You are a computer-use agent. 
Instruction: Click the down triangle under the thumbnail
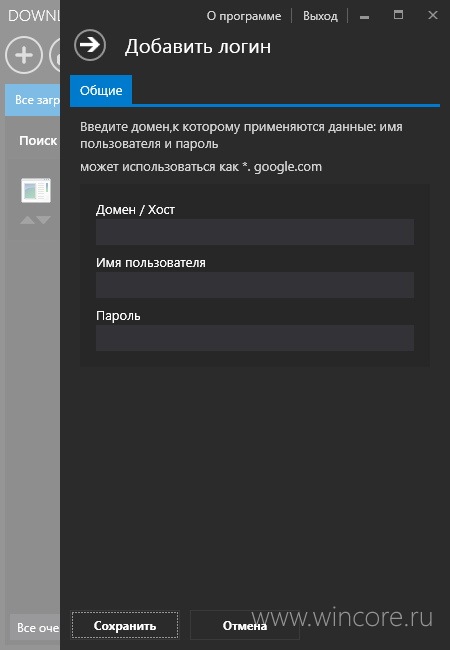coord(44,220)
